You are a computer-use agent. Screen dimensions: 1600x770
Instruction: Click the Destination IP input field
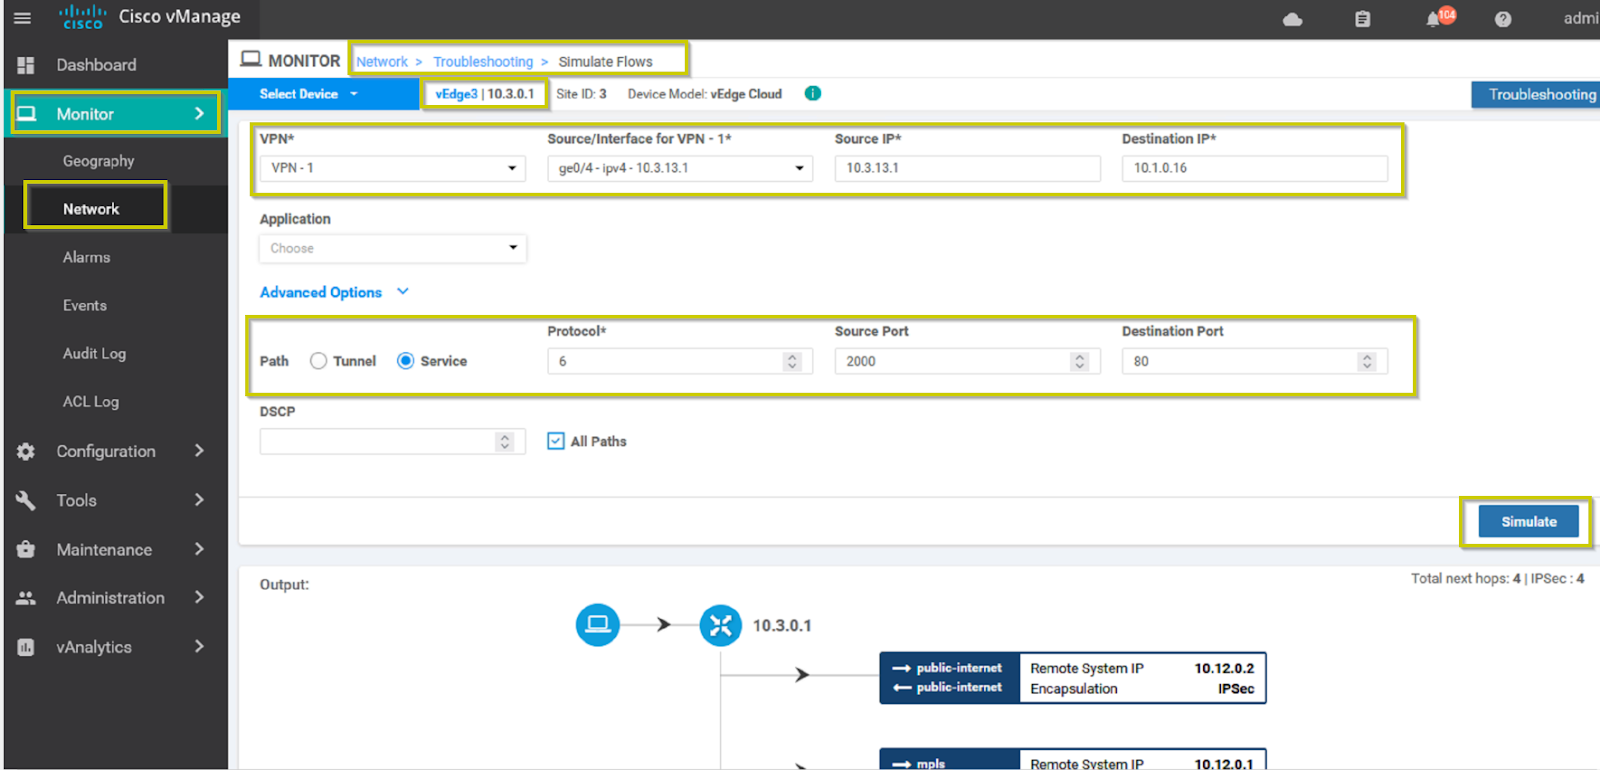pos(1255,168)
